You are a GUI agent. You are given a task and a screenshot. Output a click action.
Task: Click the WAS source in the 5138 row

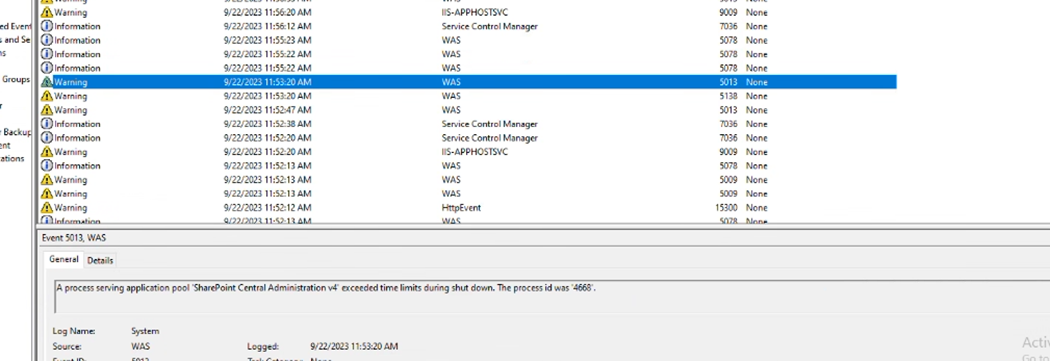451,96
